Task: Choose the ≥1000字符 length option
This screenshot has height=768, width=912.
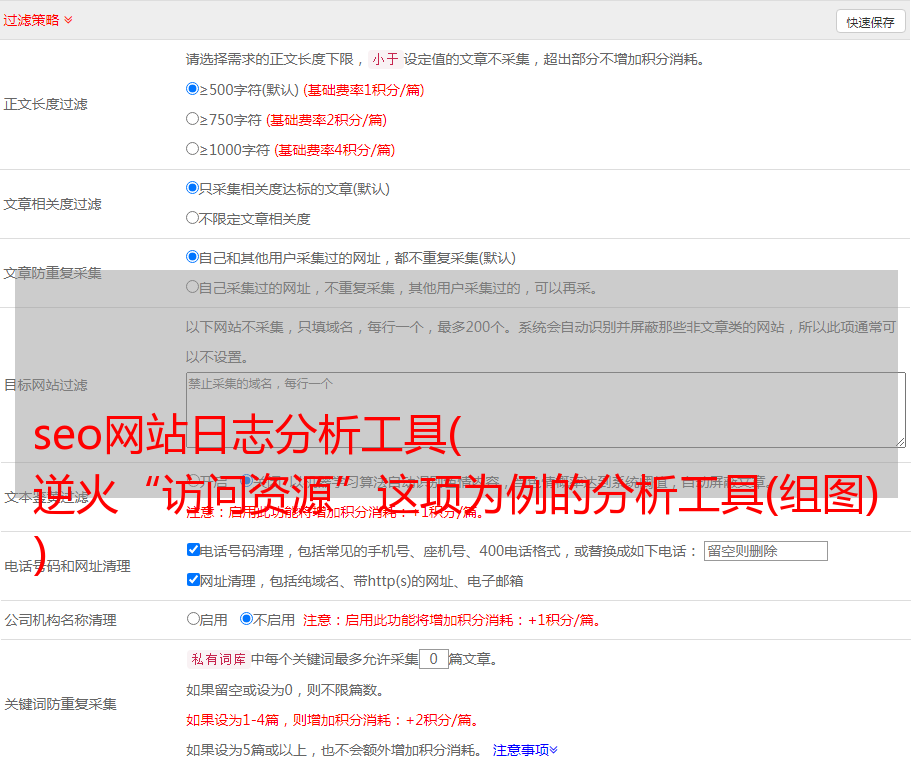Action: [x=193, y=149]
